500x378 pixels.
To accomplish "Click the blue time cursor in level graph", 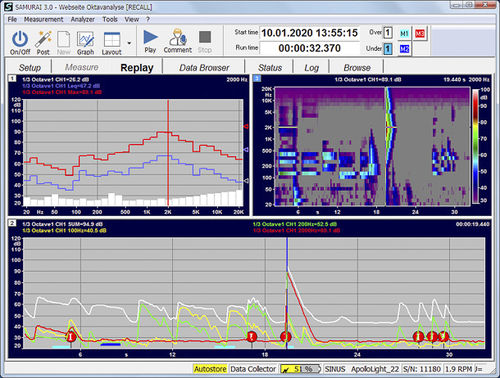I will (x=287, y=293).
